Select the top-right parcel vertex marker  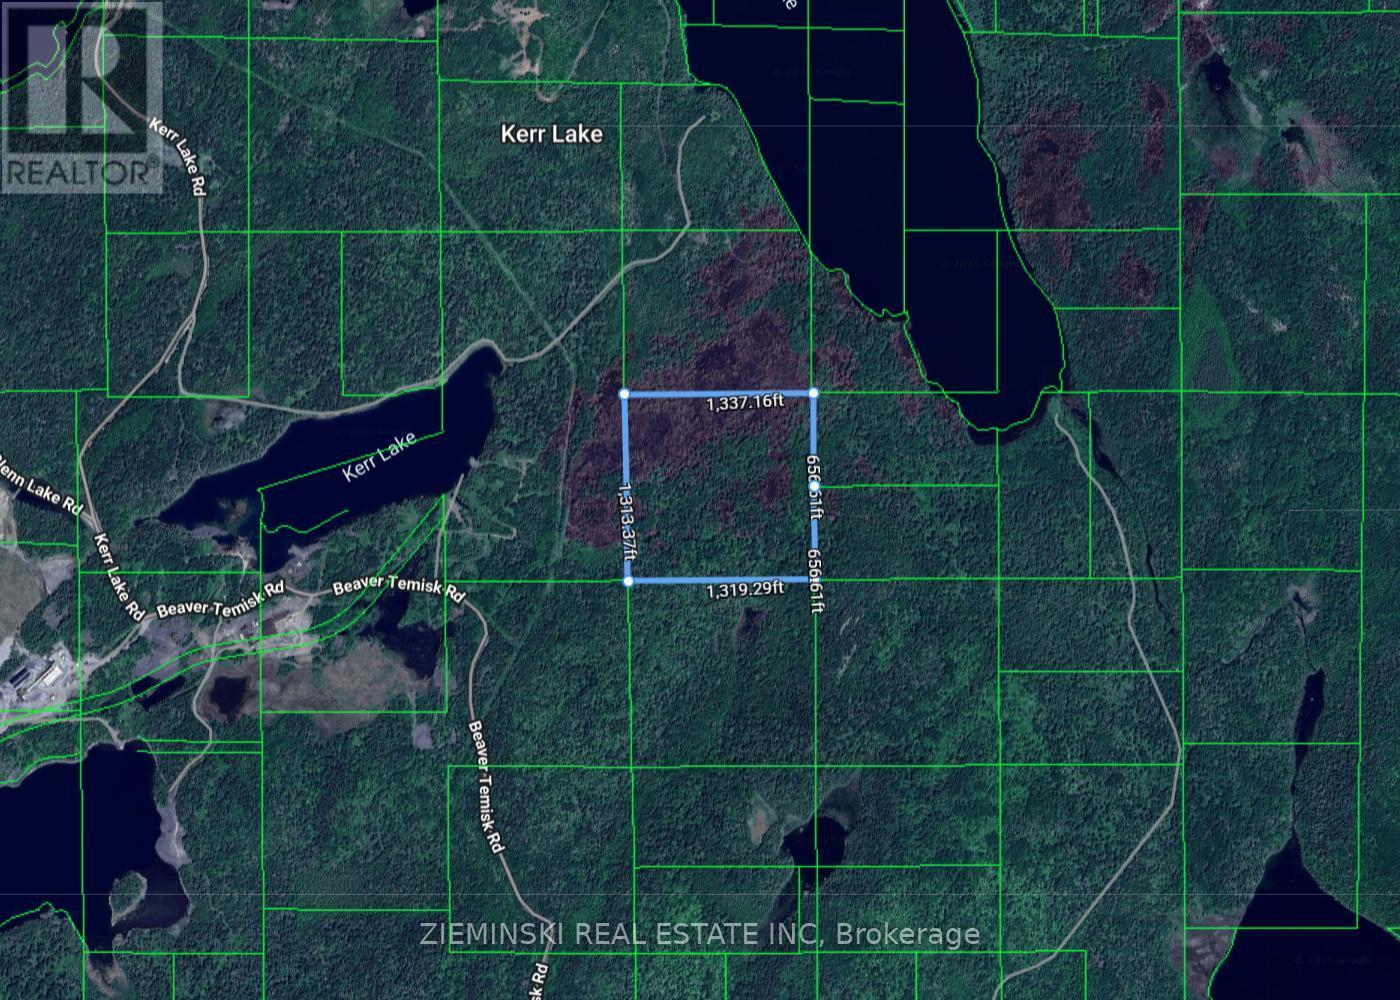pos(813,394)
